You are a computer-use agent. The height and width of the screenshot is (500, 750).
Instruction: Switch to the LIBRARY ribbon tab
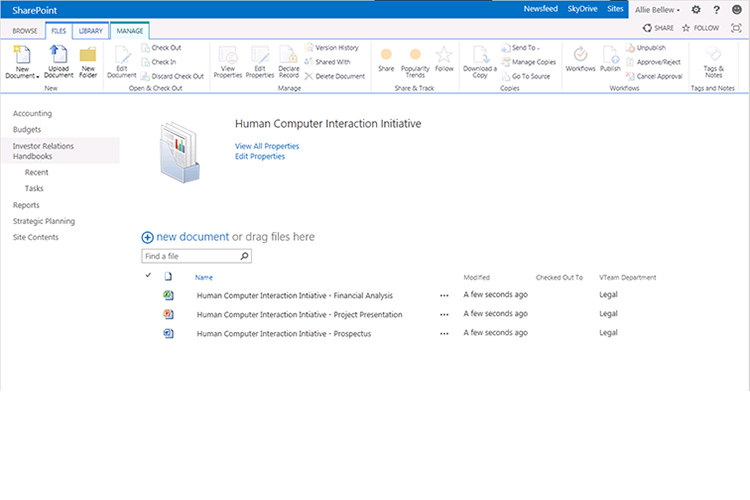pos(91,32)
